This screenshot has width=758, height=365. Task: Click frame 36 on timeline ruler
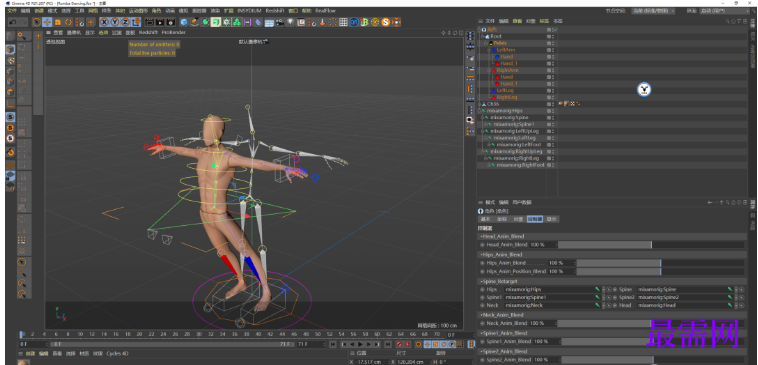[234, 334]
